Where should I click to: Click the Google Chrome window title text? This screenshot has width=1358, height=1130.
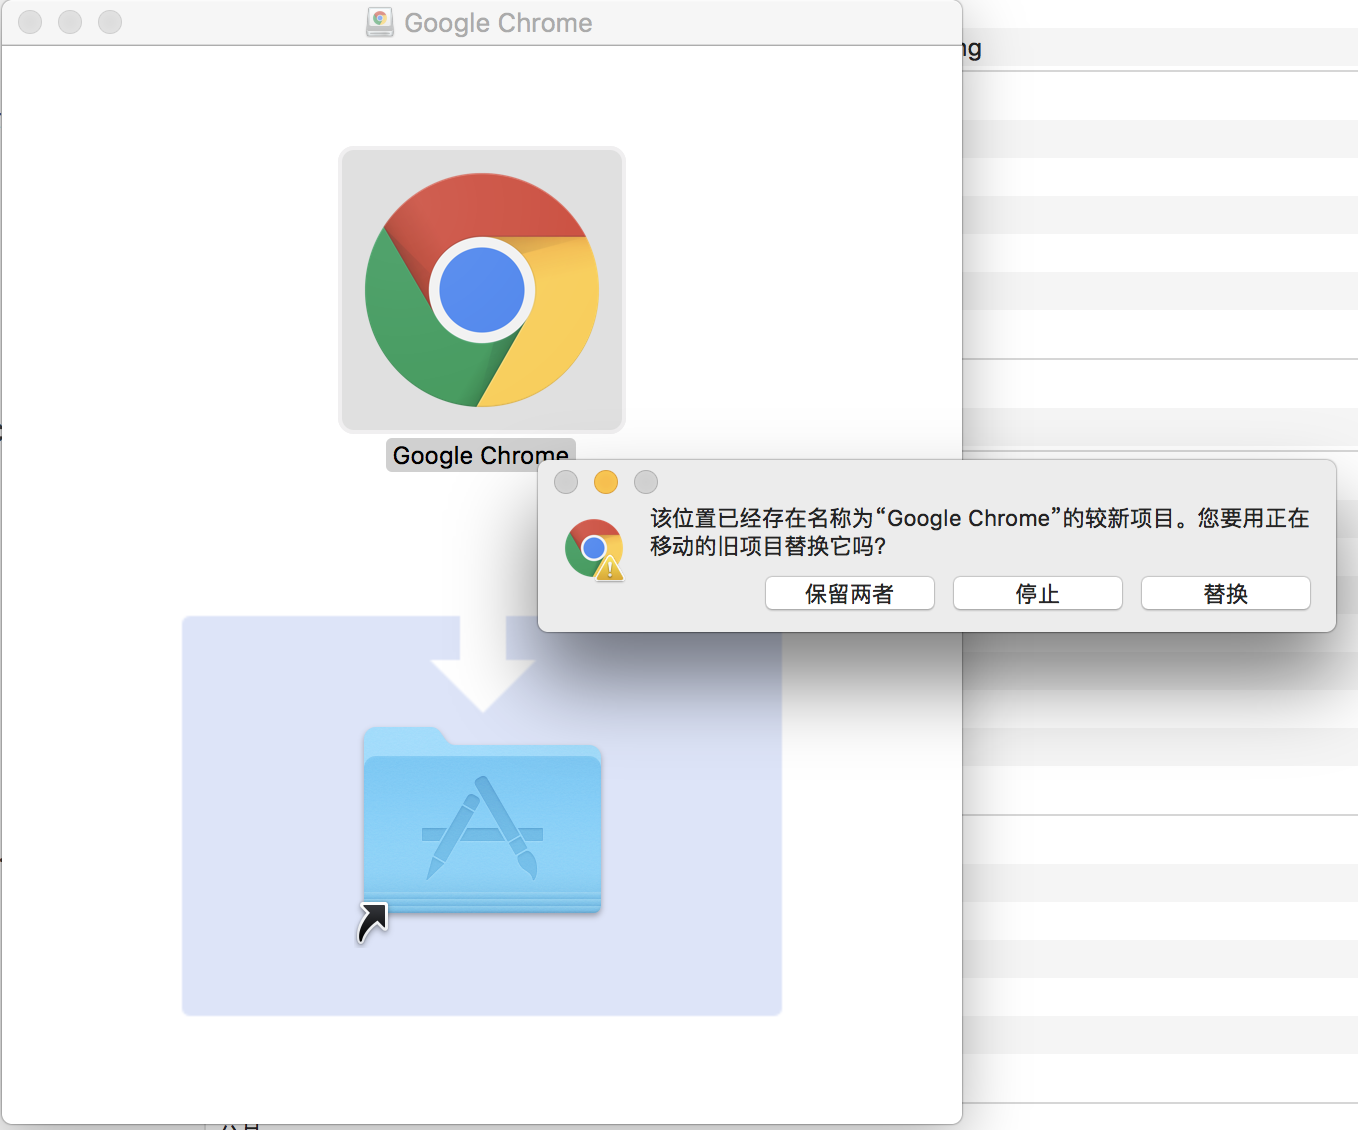pyautogui.click(x=498, y=22)
